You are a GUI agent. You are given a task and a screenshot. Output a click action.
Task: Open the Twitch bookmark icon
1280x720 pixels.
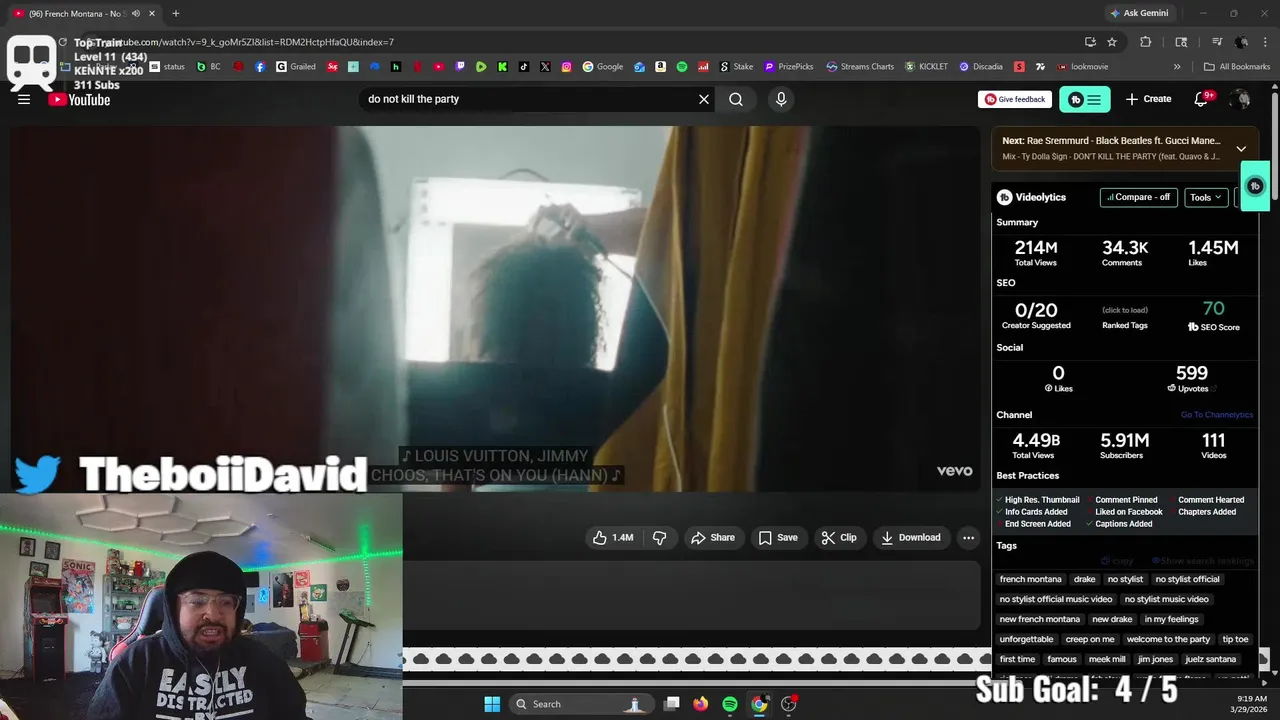[x=460, y=67]
